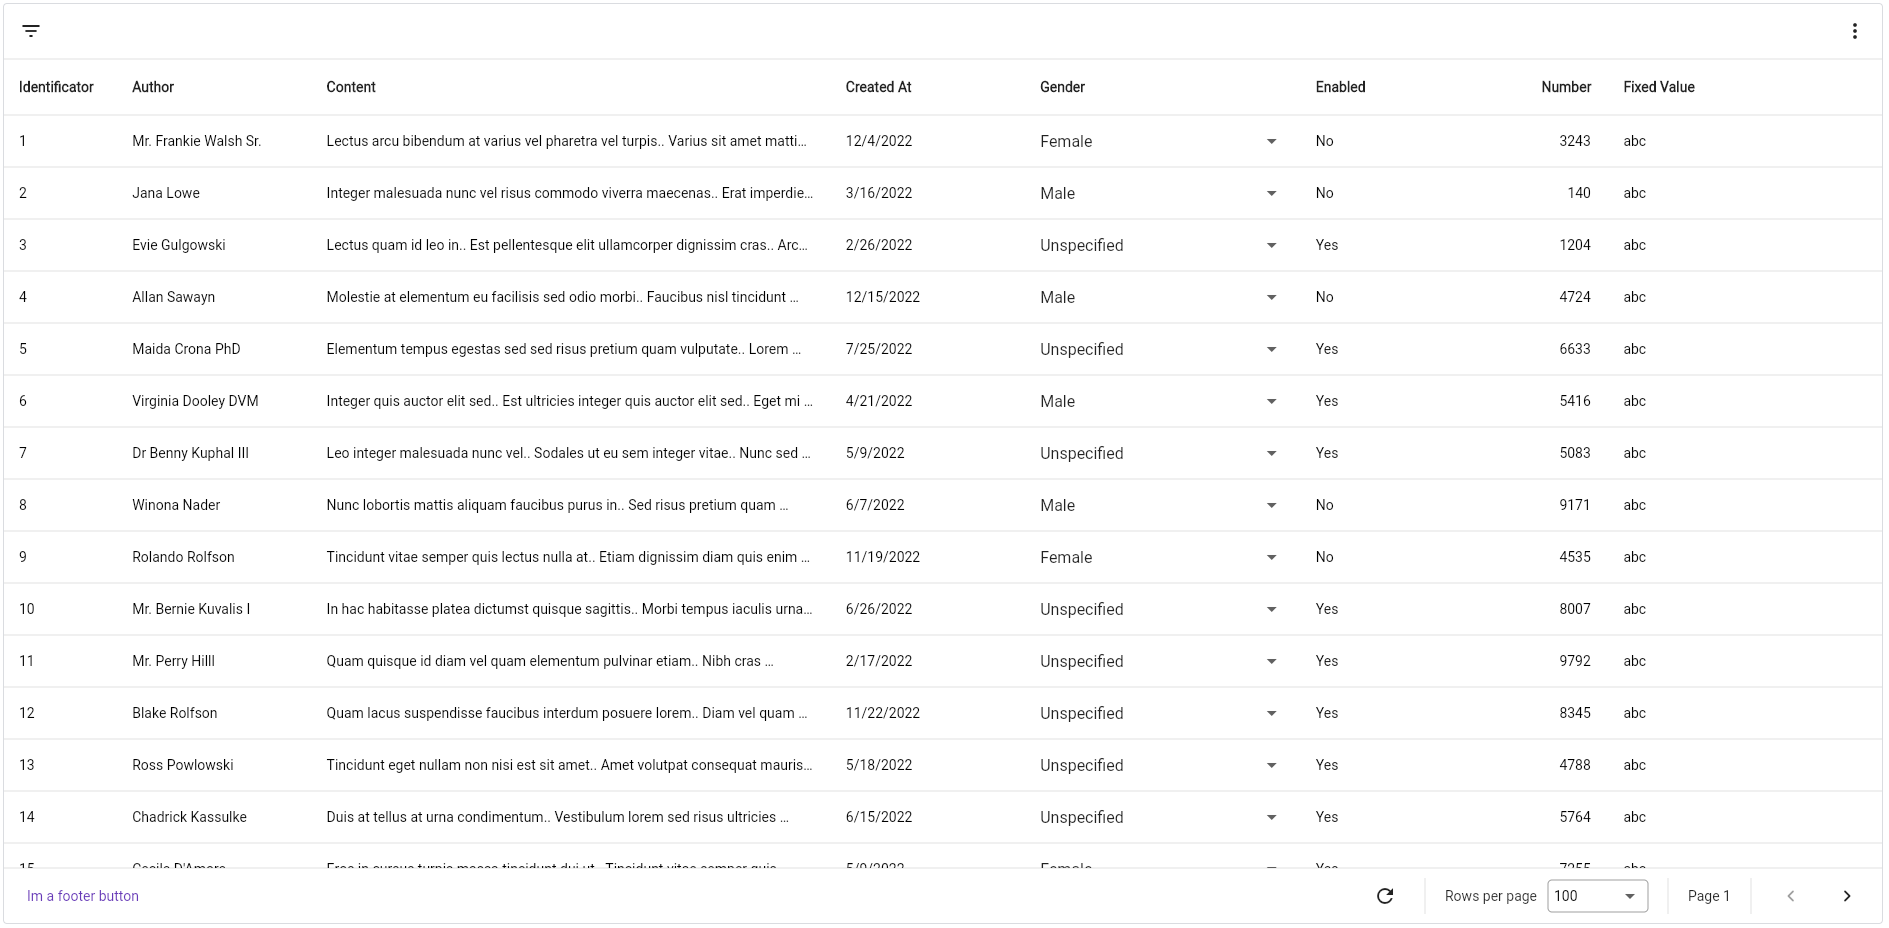The width and height of the screenshot is (1889, 928).
Task: Click the number cell '3243'
Action: tap(1575, 141)
